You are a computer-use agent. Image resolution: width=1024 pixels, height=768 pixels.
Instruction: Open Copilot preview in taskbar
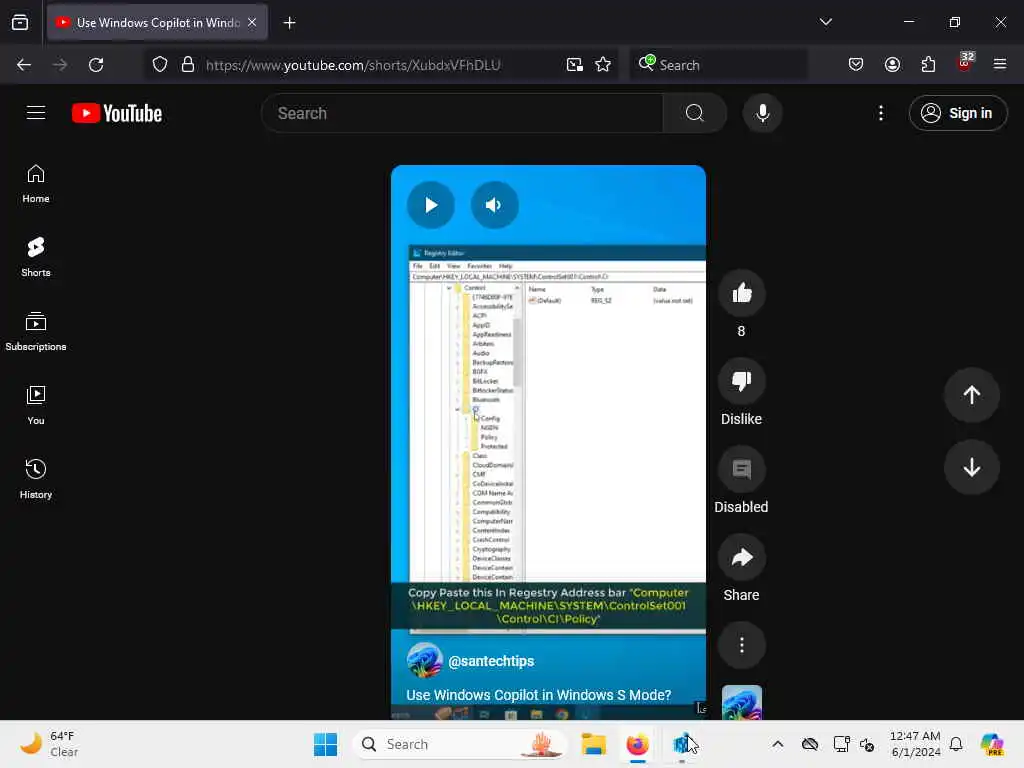[992, 744]
